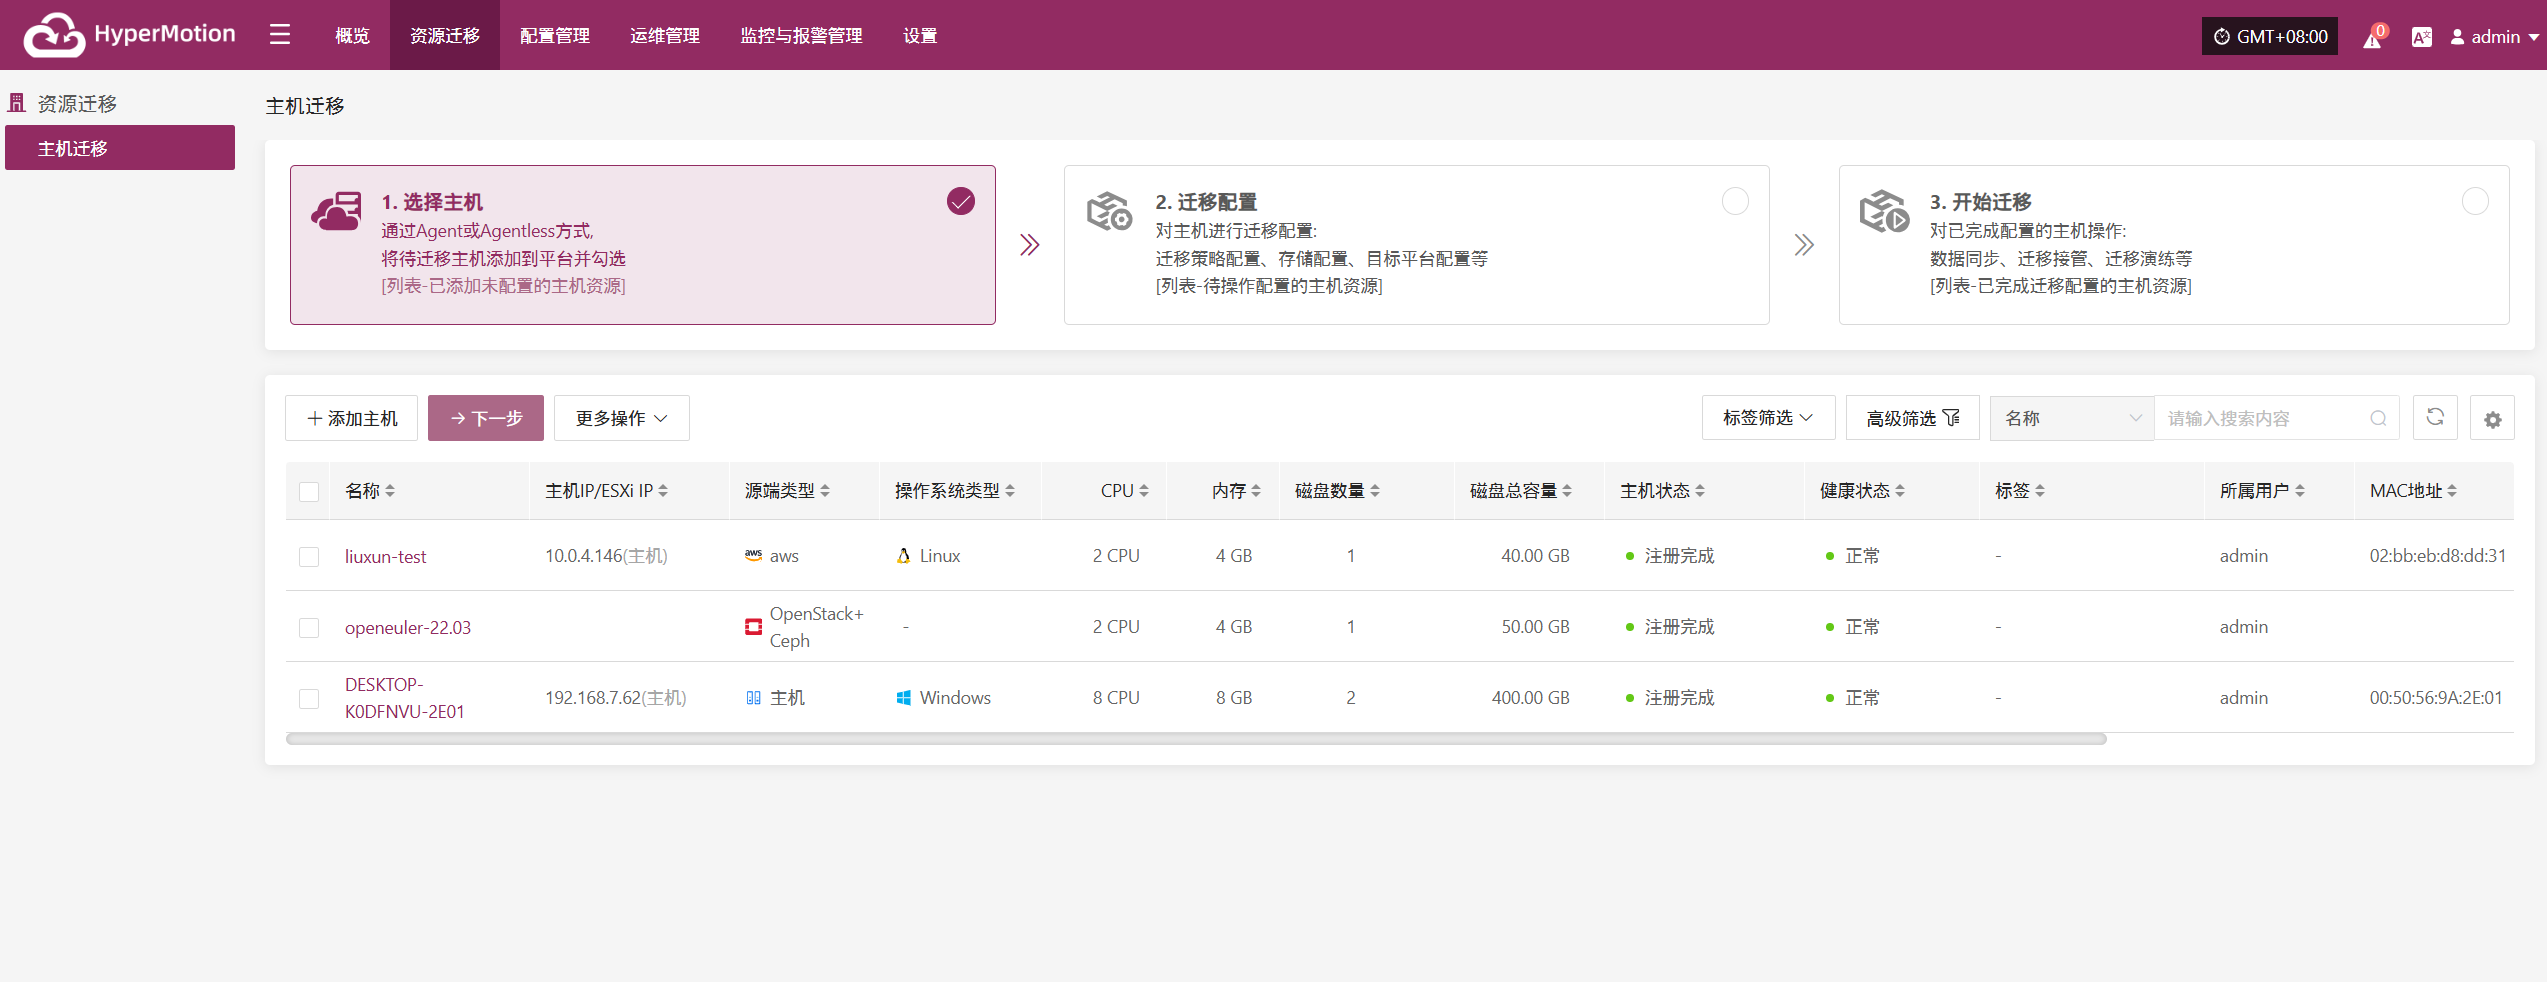
Task: Open the alert notifications bell icon
Action: pyautogui.click(x=2373, y=37)
